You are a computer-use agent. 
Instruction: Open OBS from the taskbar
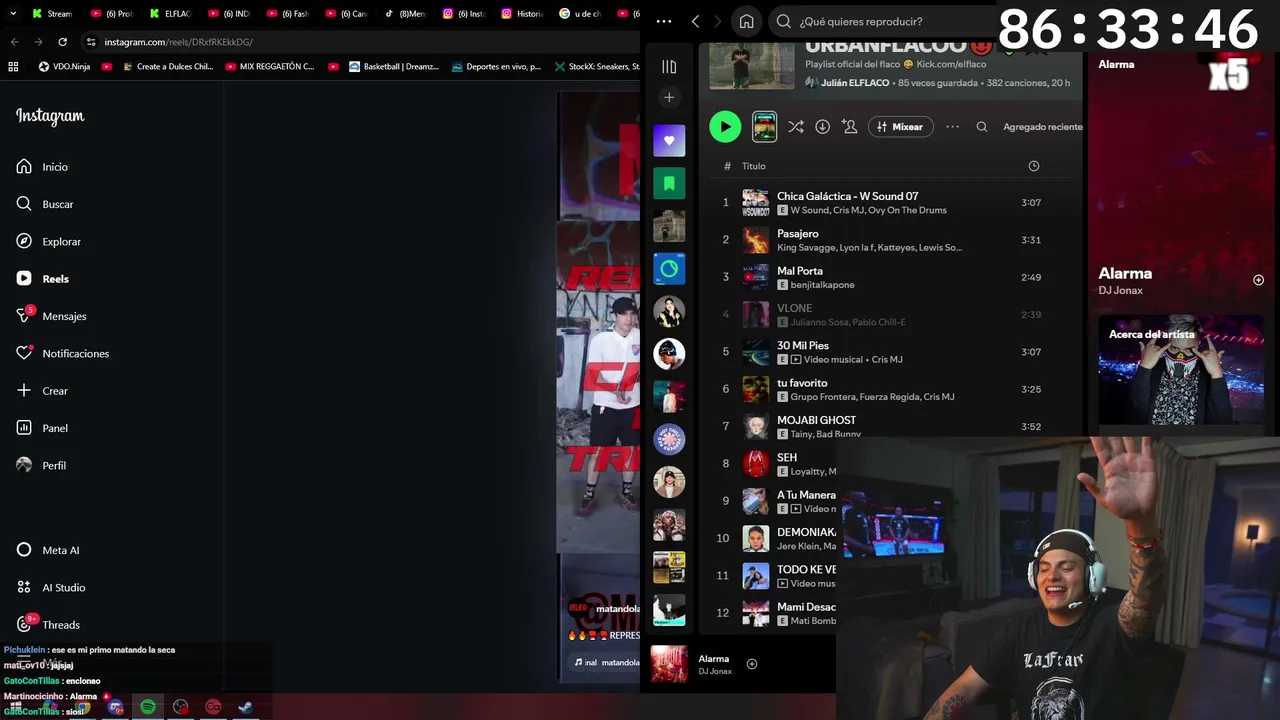click(x=180, y=707)
